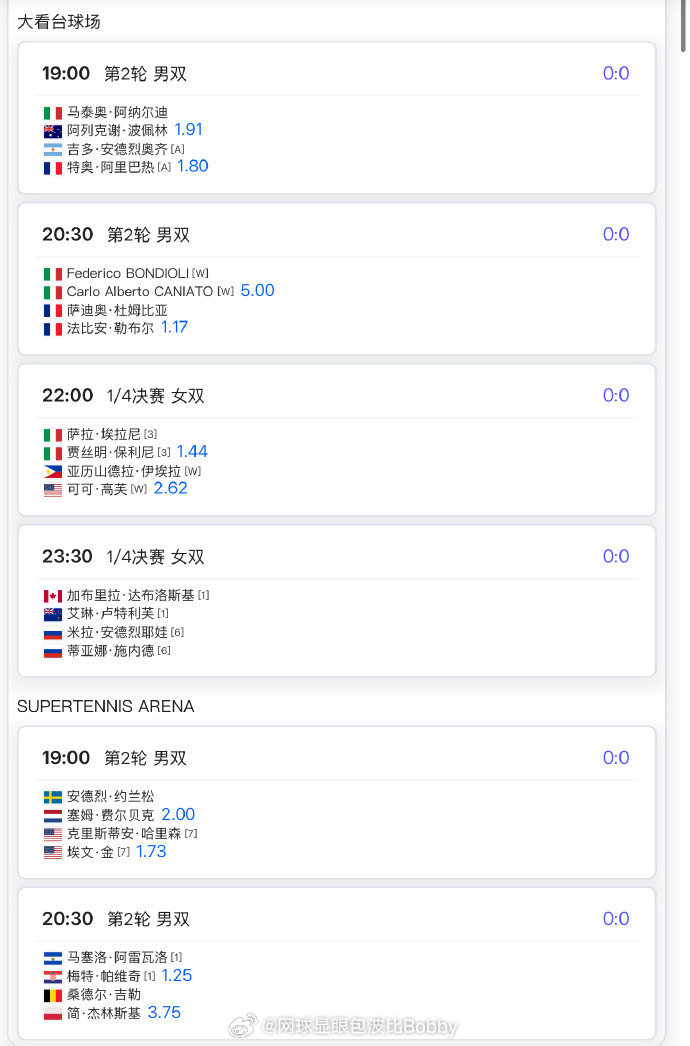This screenshot has height=1046, width=690.
Task: Open 0:0 score of 22:00 女双 match
Action: (616, 396)
